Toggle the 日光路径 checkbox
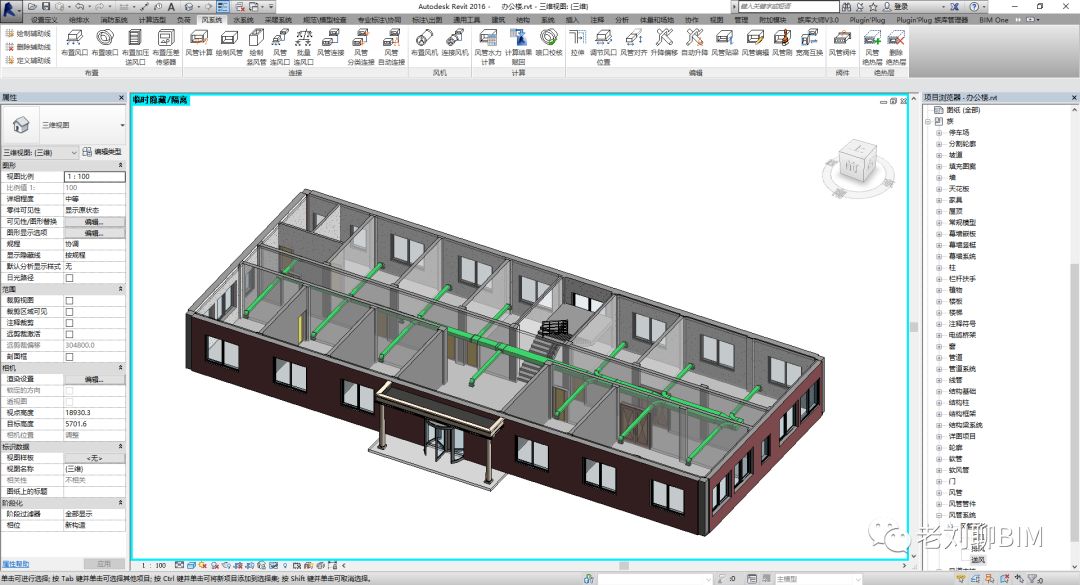Image resolution: width=1080 pixels, height=585 pixels. [x=69, y=278]
